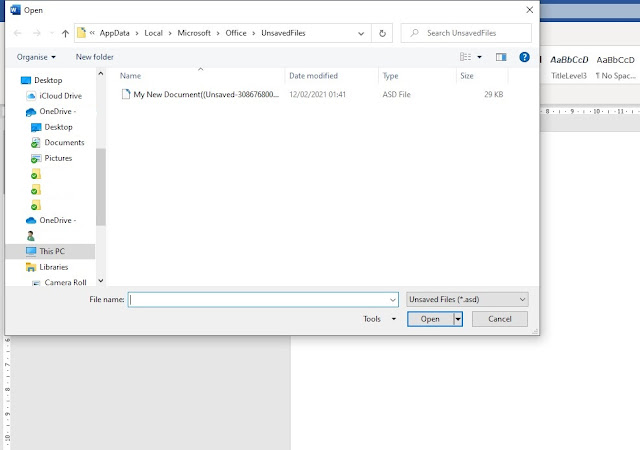640x450 pixels.
Task: Expand the address bar previous locations chevron
Action: (x=361, y=33)
